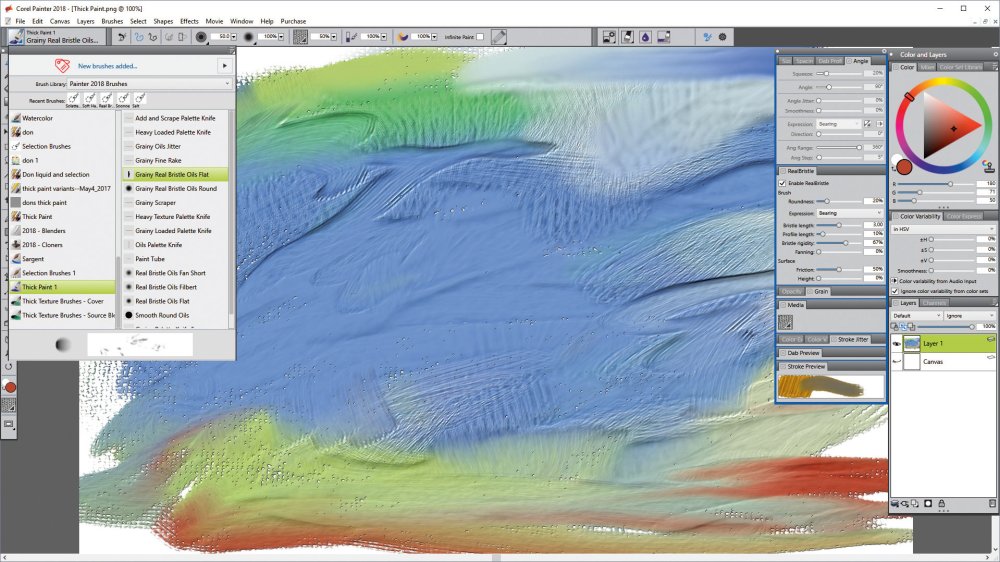Click the paper texture swatch in the Media panel
1000x562 pixels.
pyautogui.click(x=786, y=322)
